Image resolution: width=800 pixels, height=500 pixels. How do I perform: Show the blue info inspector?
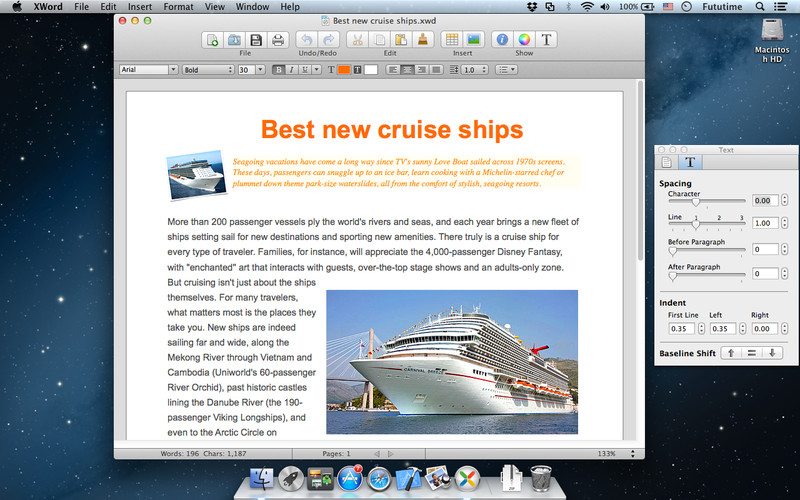coord(502,40)
